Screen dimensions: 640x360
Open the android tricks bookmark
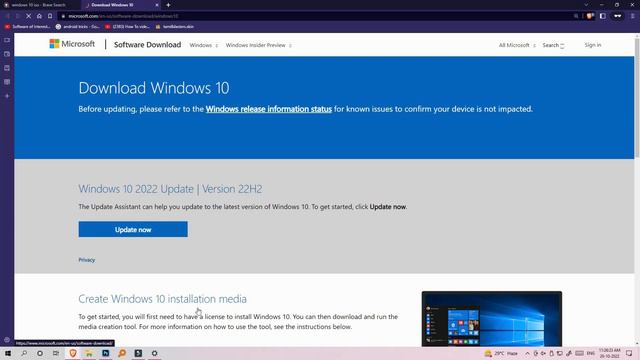pos(78,27)
